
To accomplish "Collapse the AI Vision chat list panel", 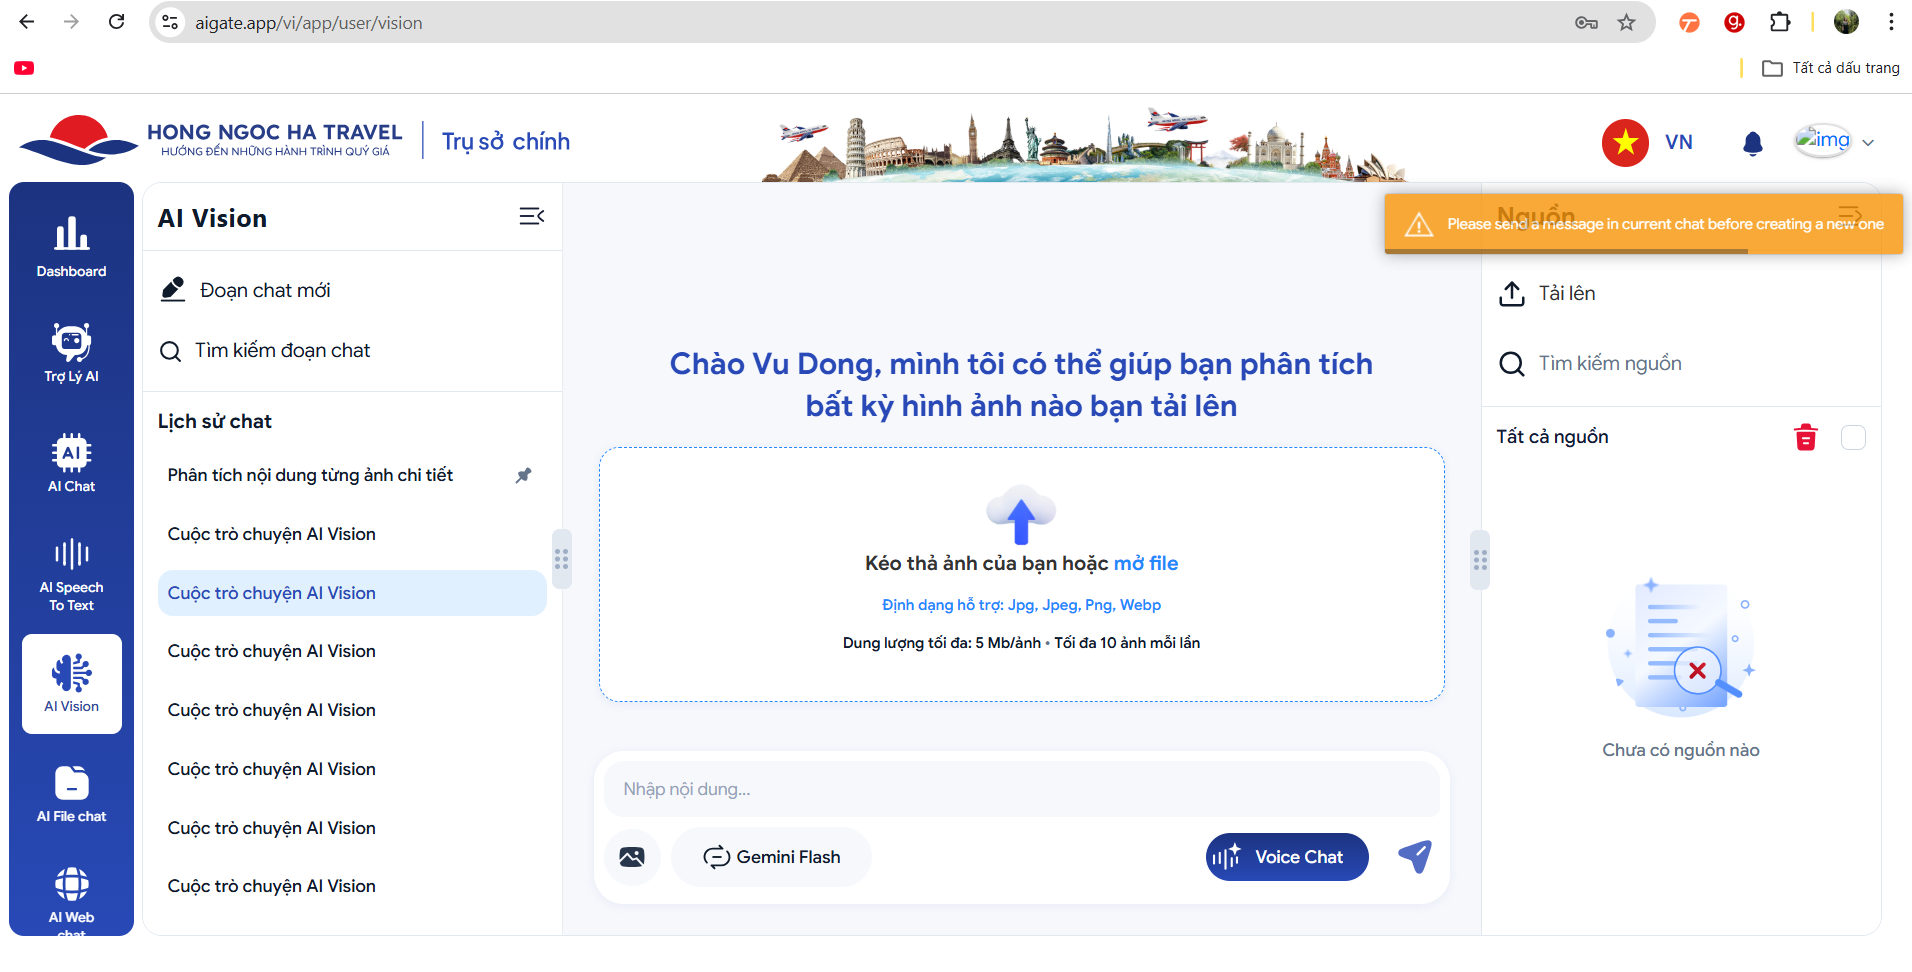I will click(x=531, y=217).
